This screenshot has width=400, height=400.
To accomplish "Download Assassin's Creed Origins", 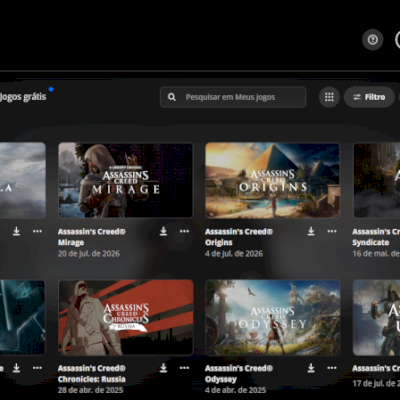I will [x=311, y=231].
